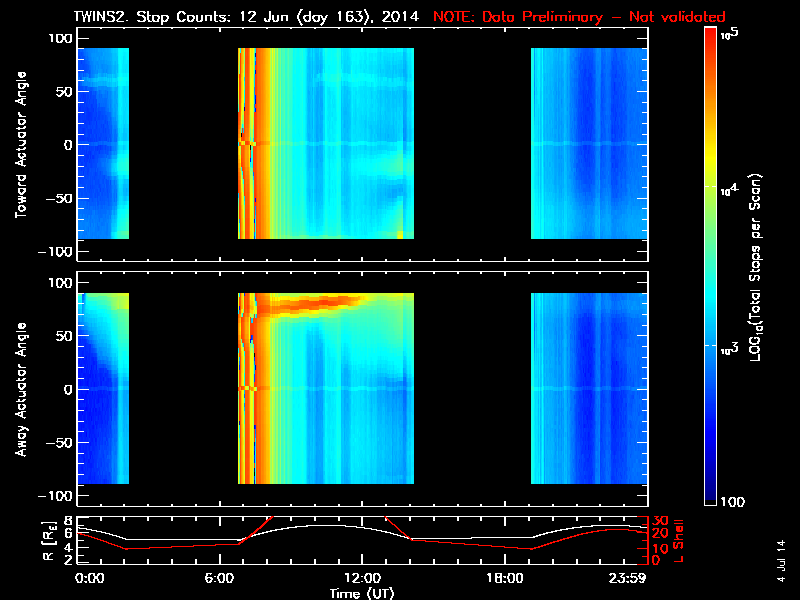Click the 'Away Actuator Angle' axis label
800x600 pixels.
tap(21, 389)
